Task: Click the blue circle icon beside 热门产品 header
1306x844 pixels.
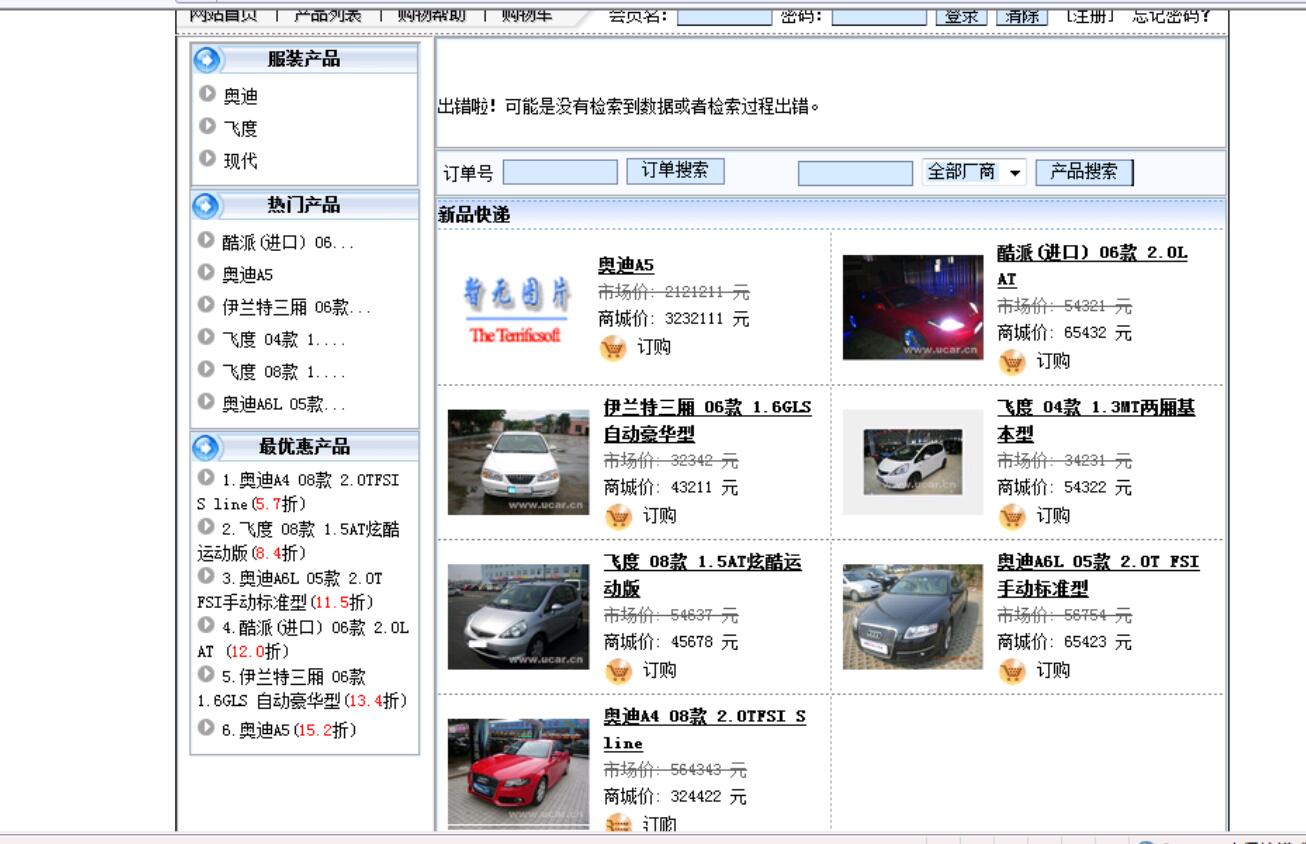Action: point(206,206)
